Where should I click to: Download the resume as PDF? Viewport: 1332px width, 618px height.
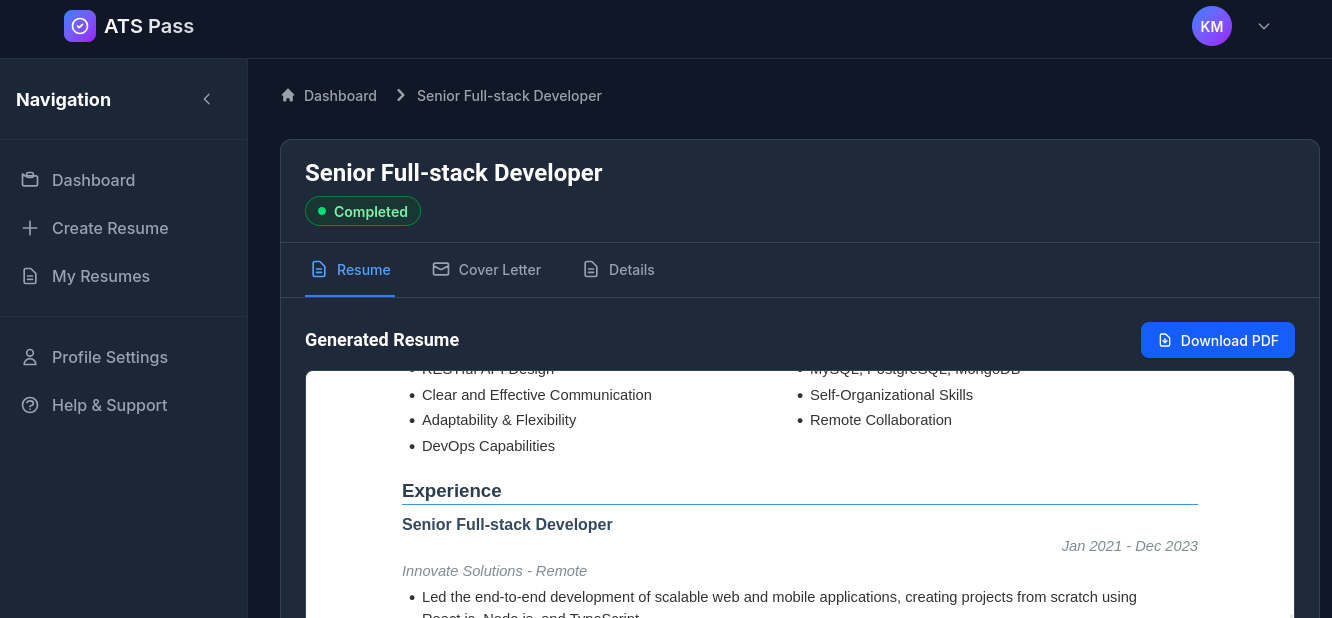(x=1218, y=340)
